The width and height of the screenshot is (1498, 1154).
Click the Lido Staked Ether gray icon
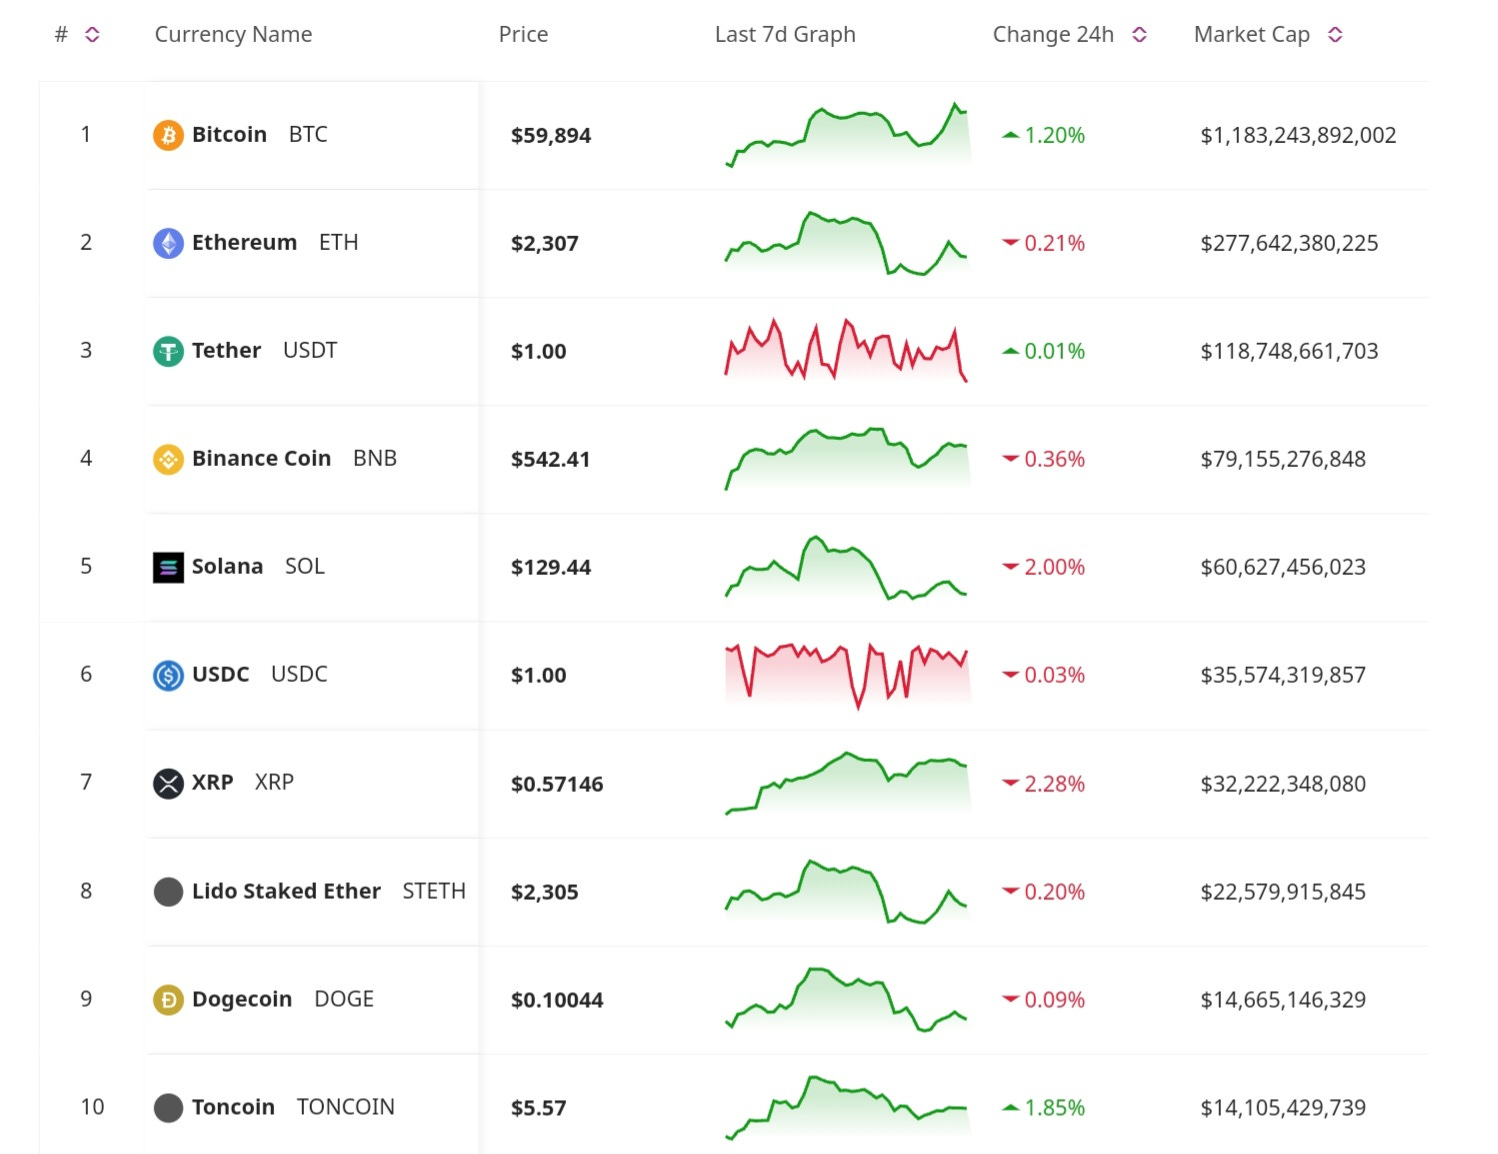coord(168,891)
